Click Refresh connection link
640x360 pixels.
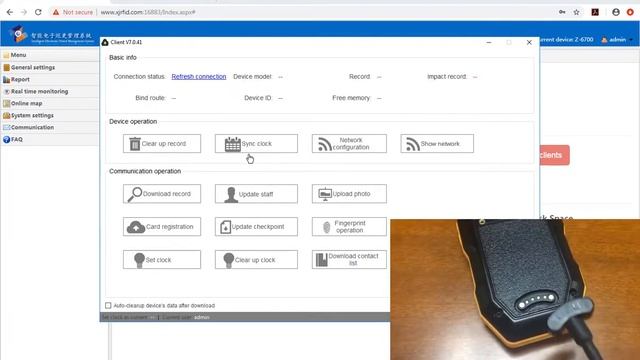[199, 77]
